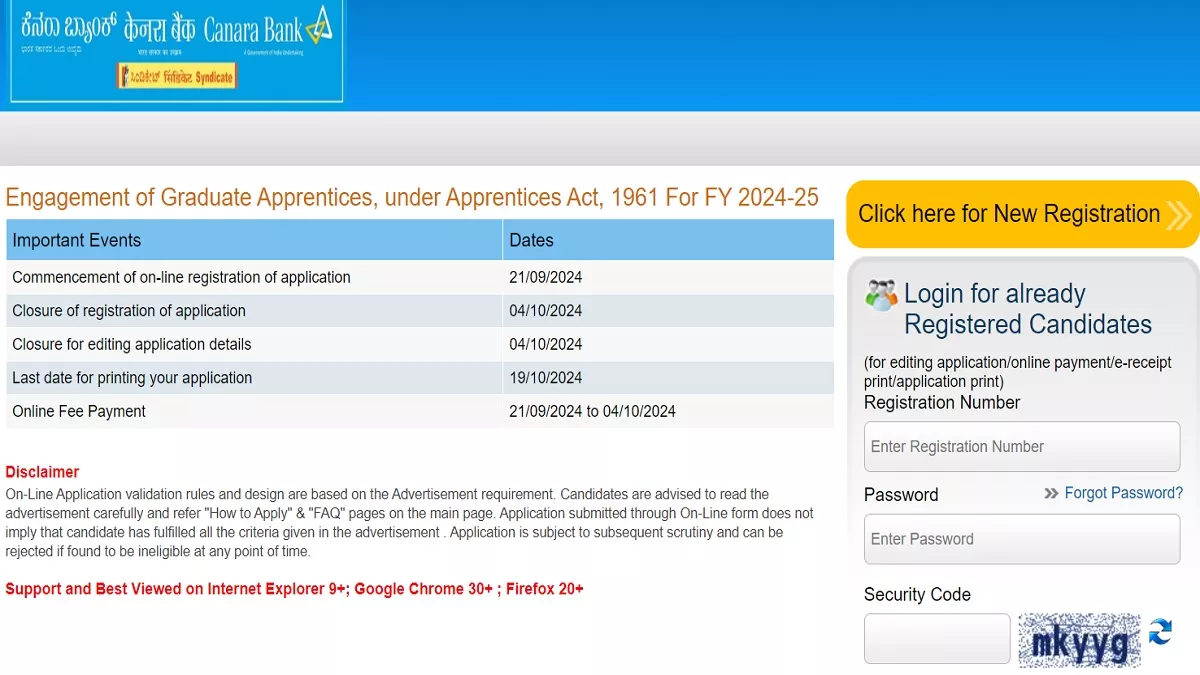Click the double arrow beside Forgot Password

(1051, 493)
